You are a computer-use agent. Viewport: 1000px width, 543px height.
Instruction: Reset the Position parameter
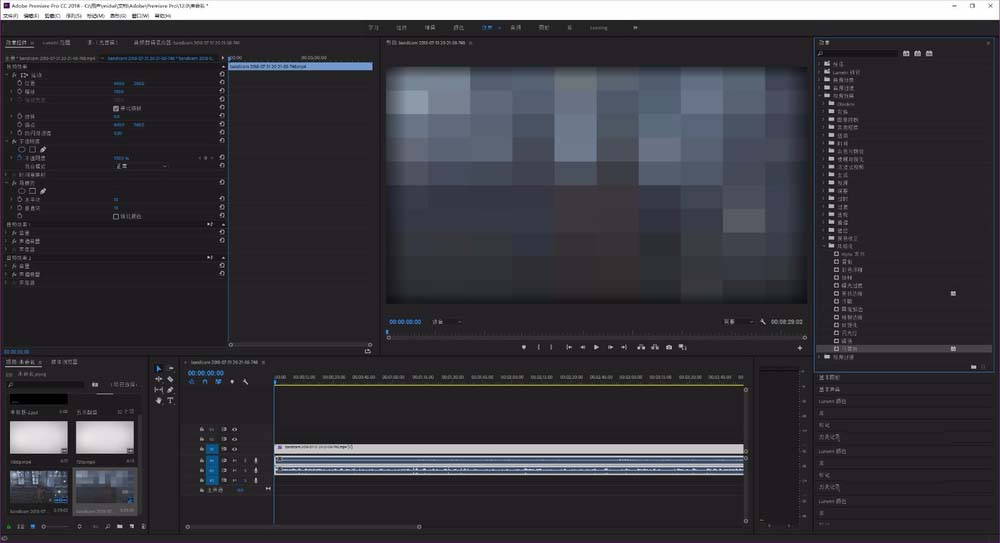point(222,83)
